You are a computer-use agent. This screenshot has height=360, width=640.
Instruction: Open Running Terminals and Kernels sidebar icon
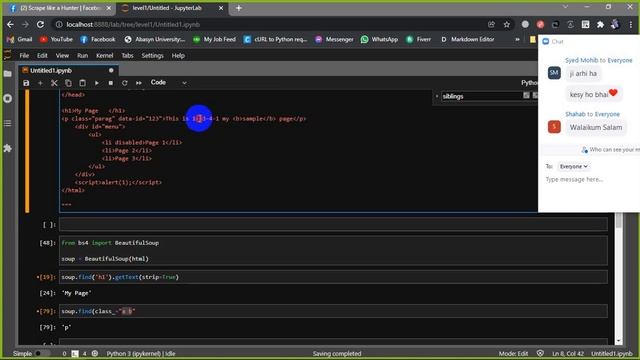tap(8, 98)
